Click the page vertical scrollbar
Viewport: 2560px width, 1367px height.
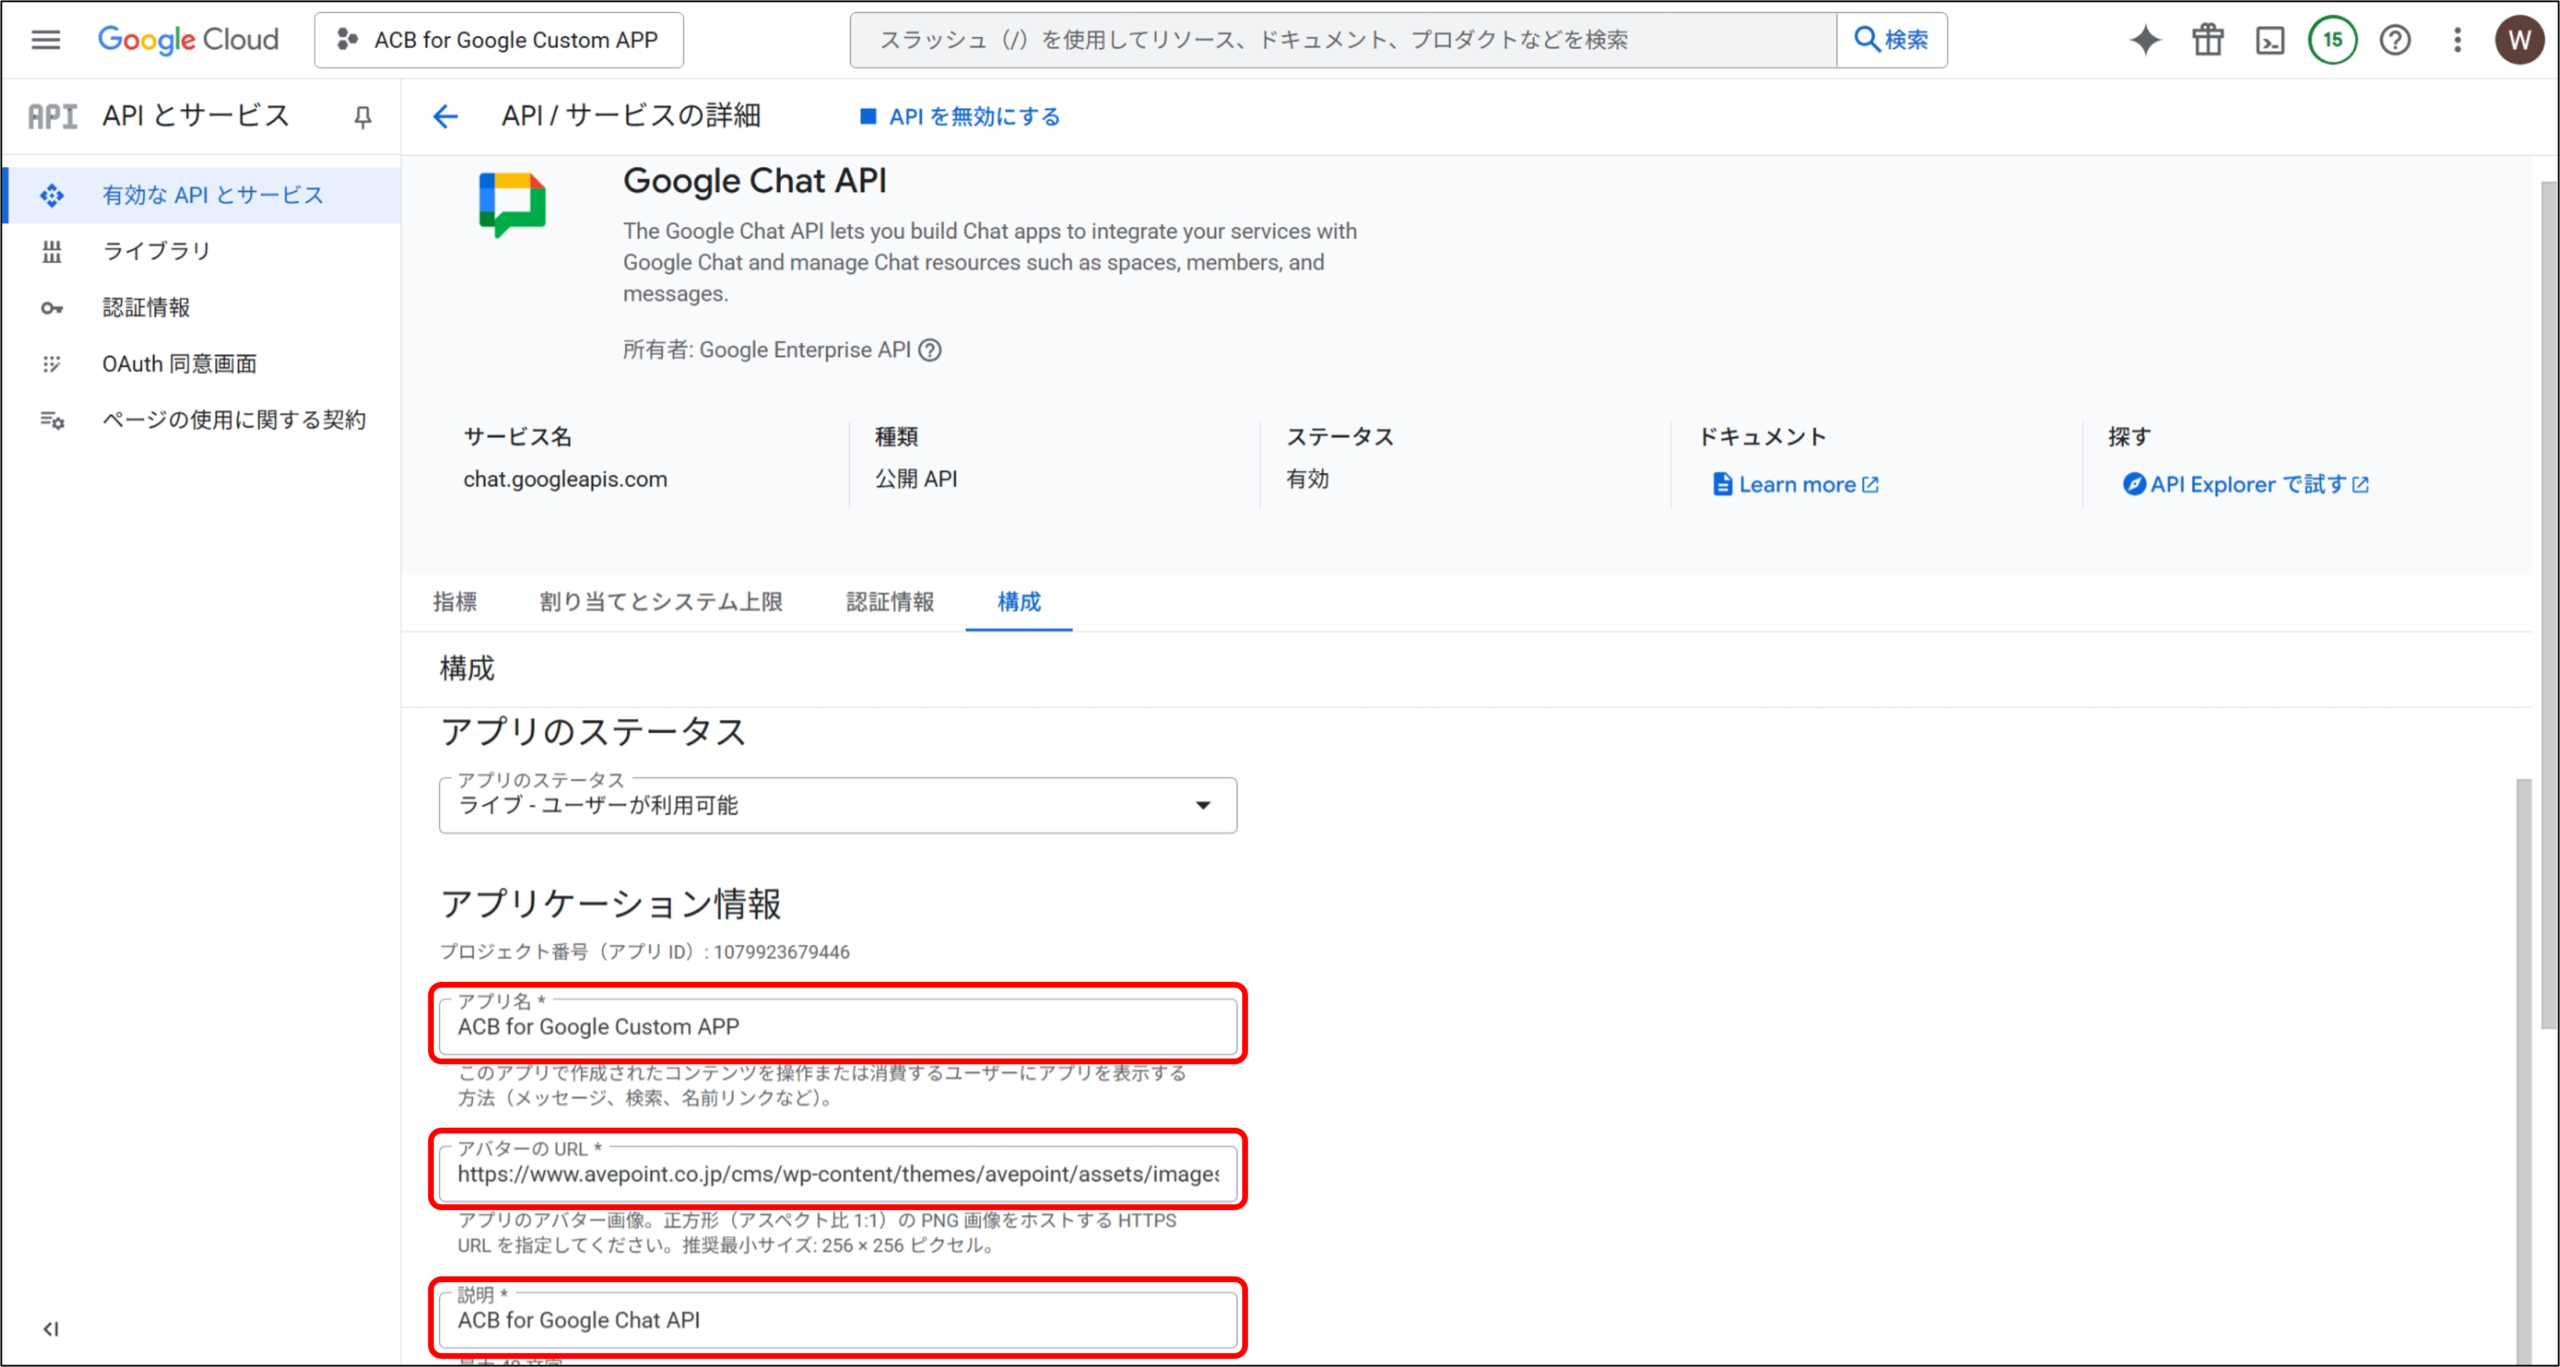[2547, 600]
